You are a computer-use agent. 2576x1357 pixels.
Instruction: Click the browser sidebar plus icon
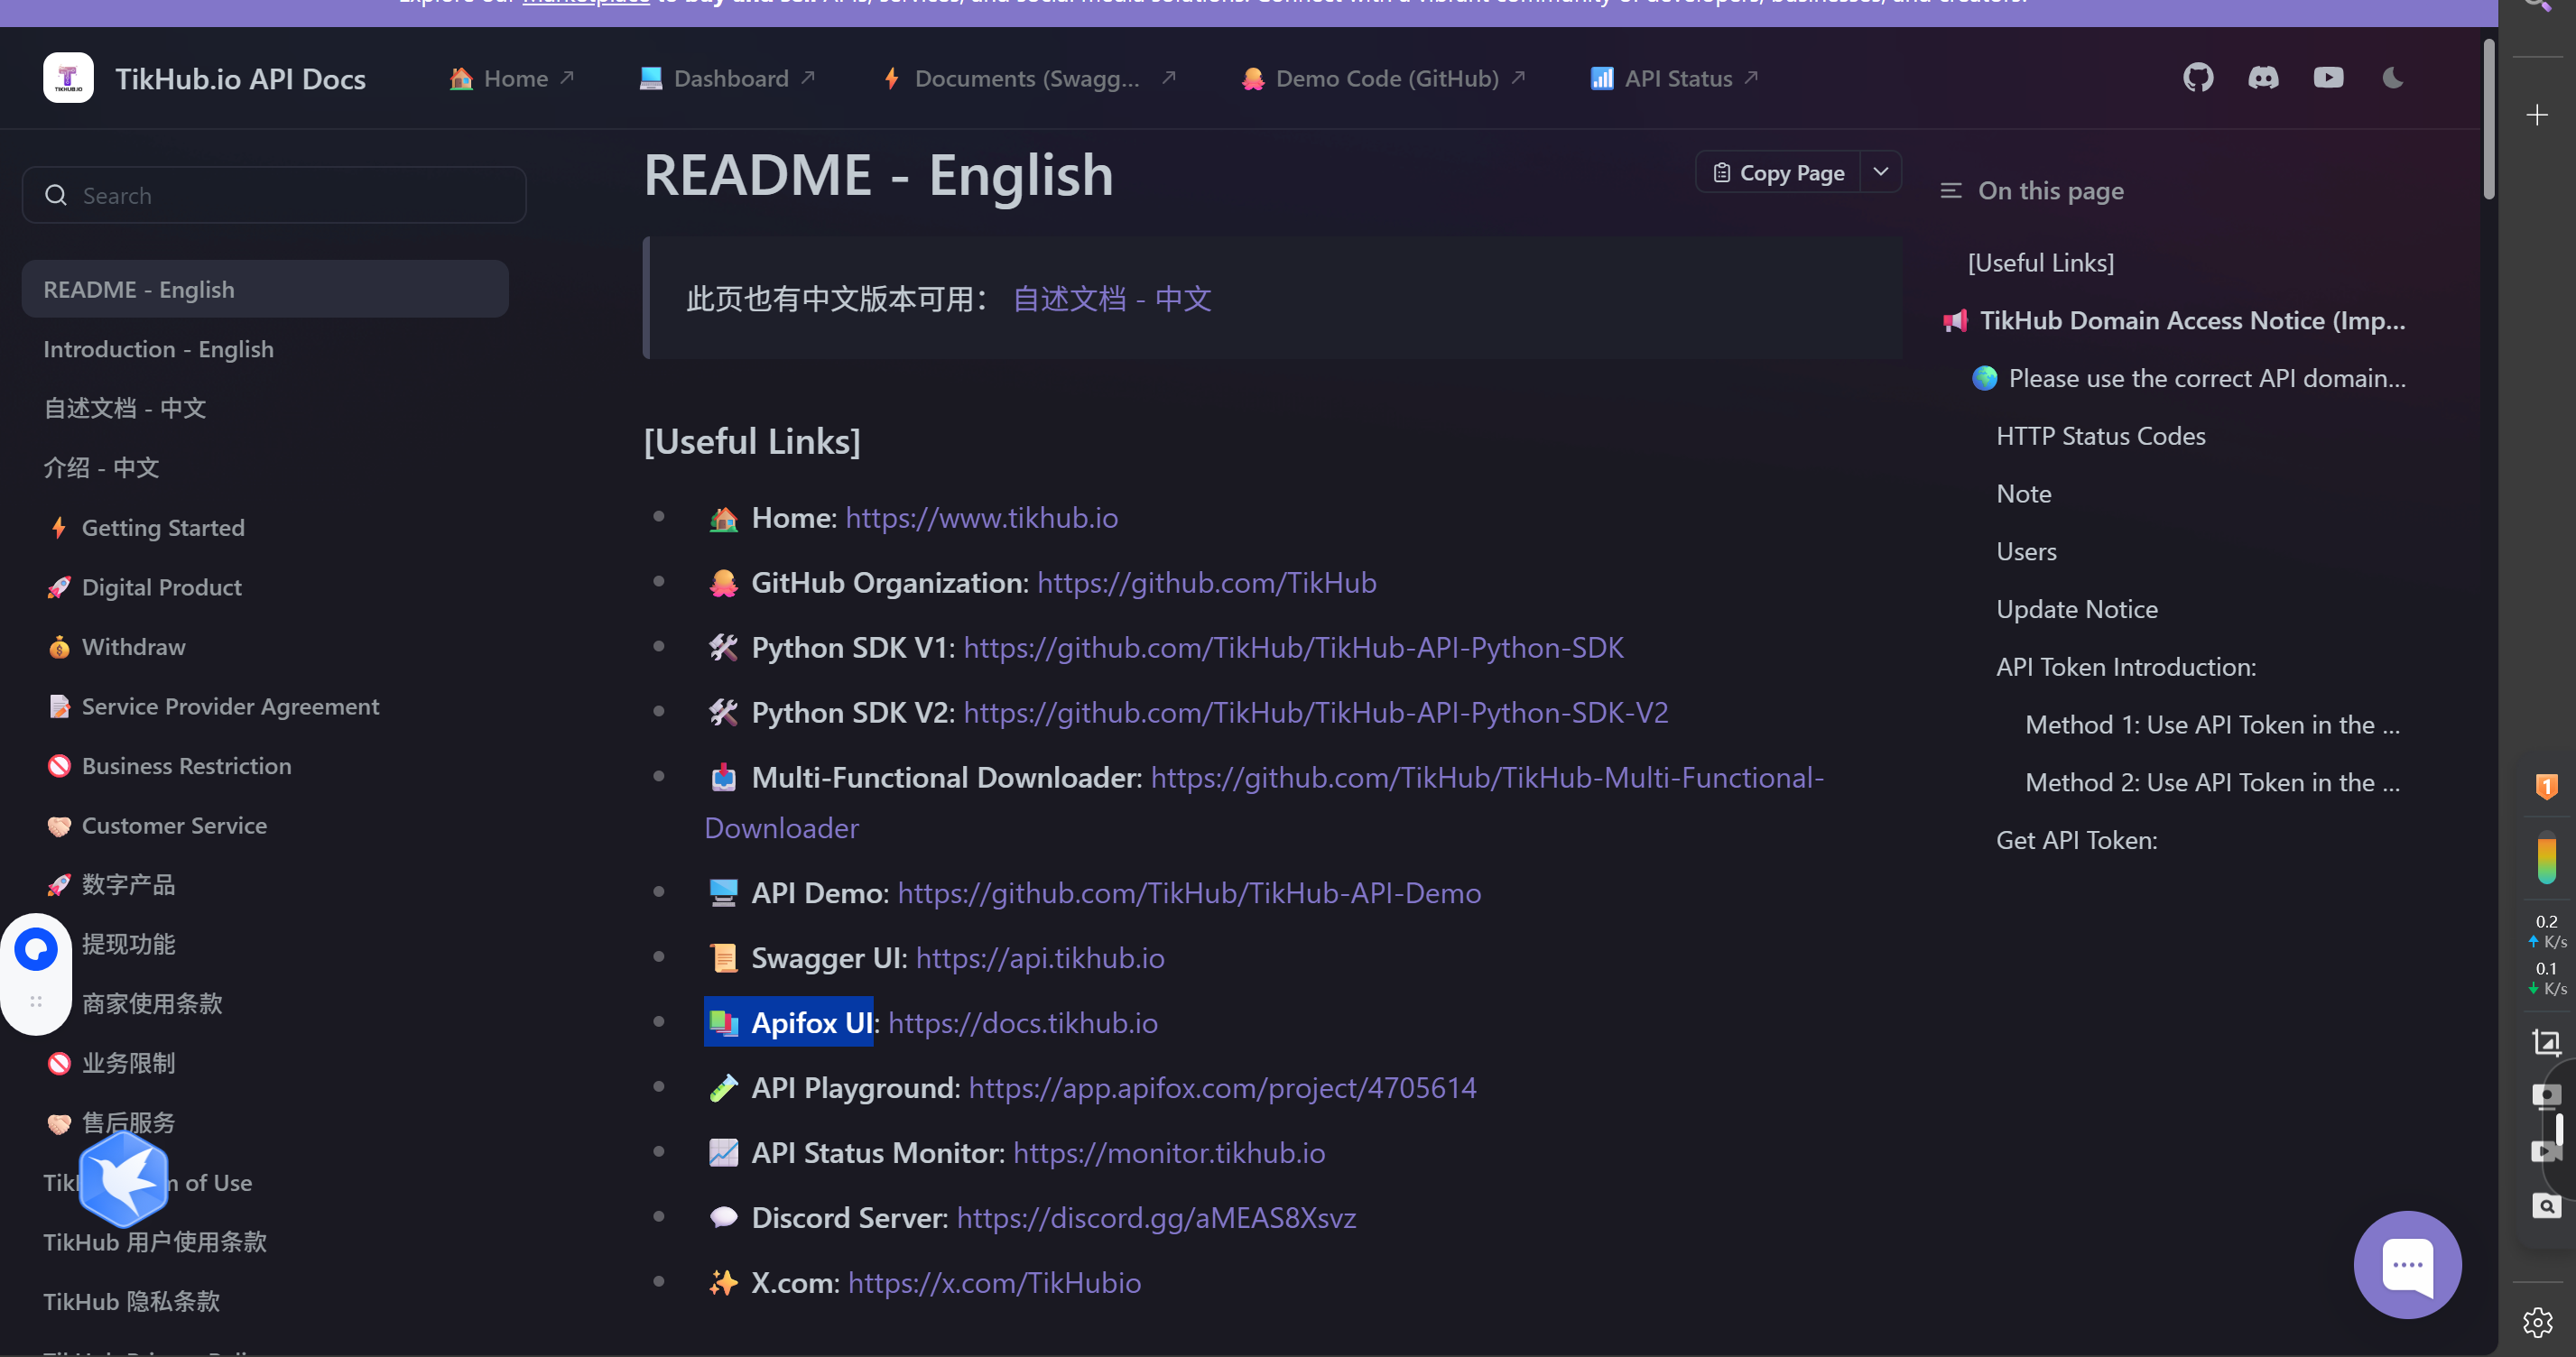(x=2537, y=116)
